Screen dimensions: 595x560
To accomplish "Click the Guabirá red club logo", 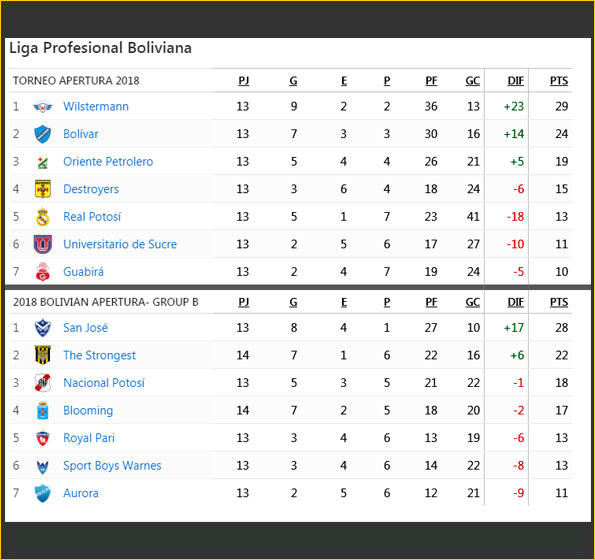I will 43,272.
